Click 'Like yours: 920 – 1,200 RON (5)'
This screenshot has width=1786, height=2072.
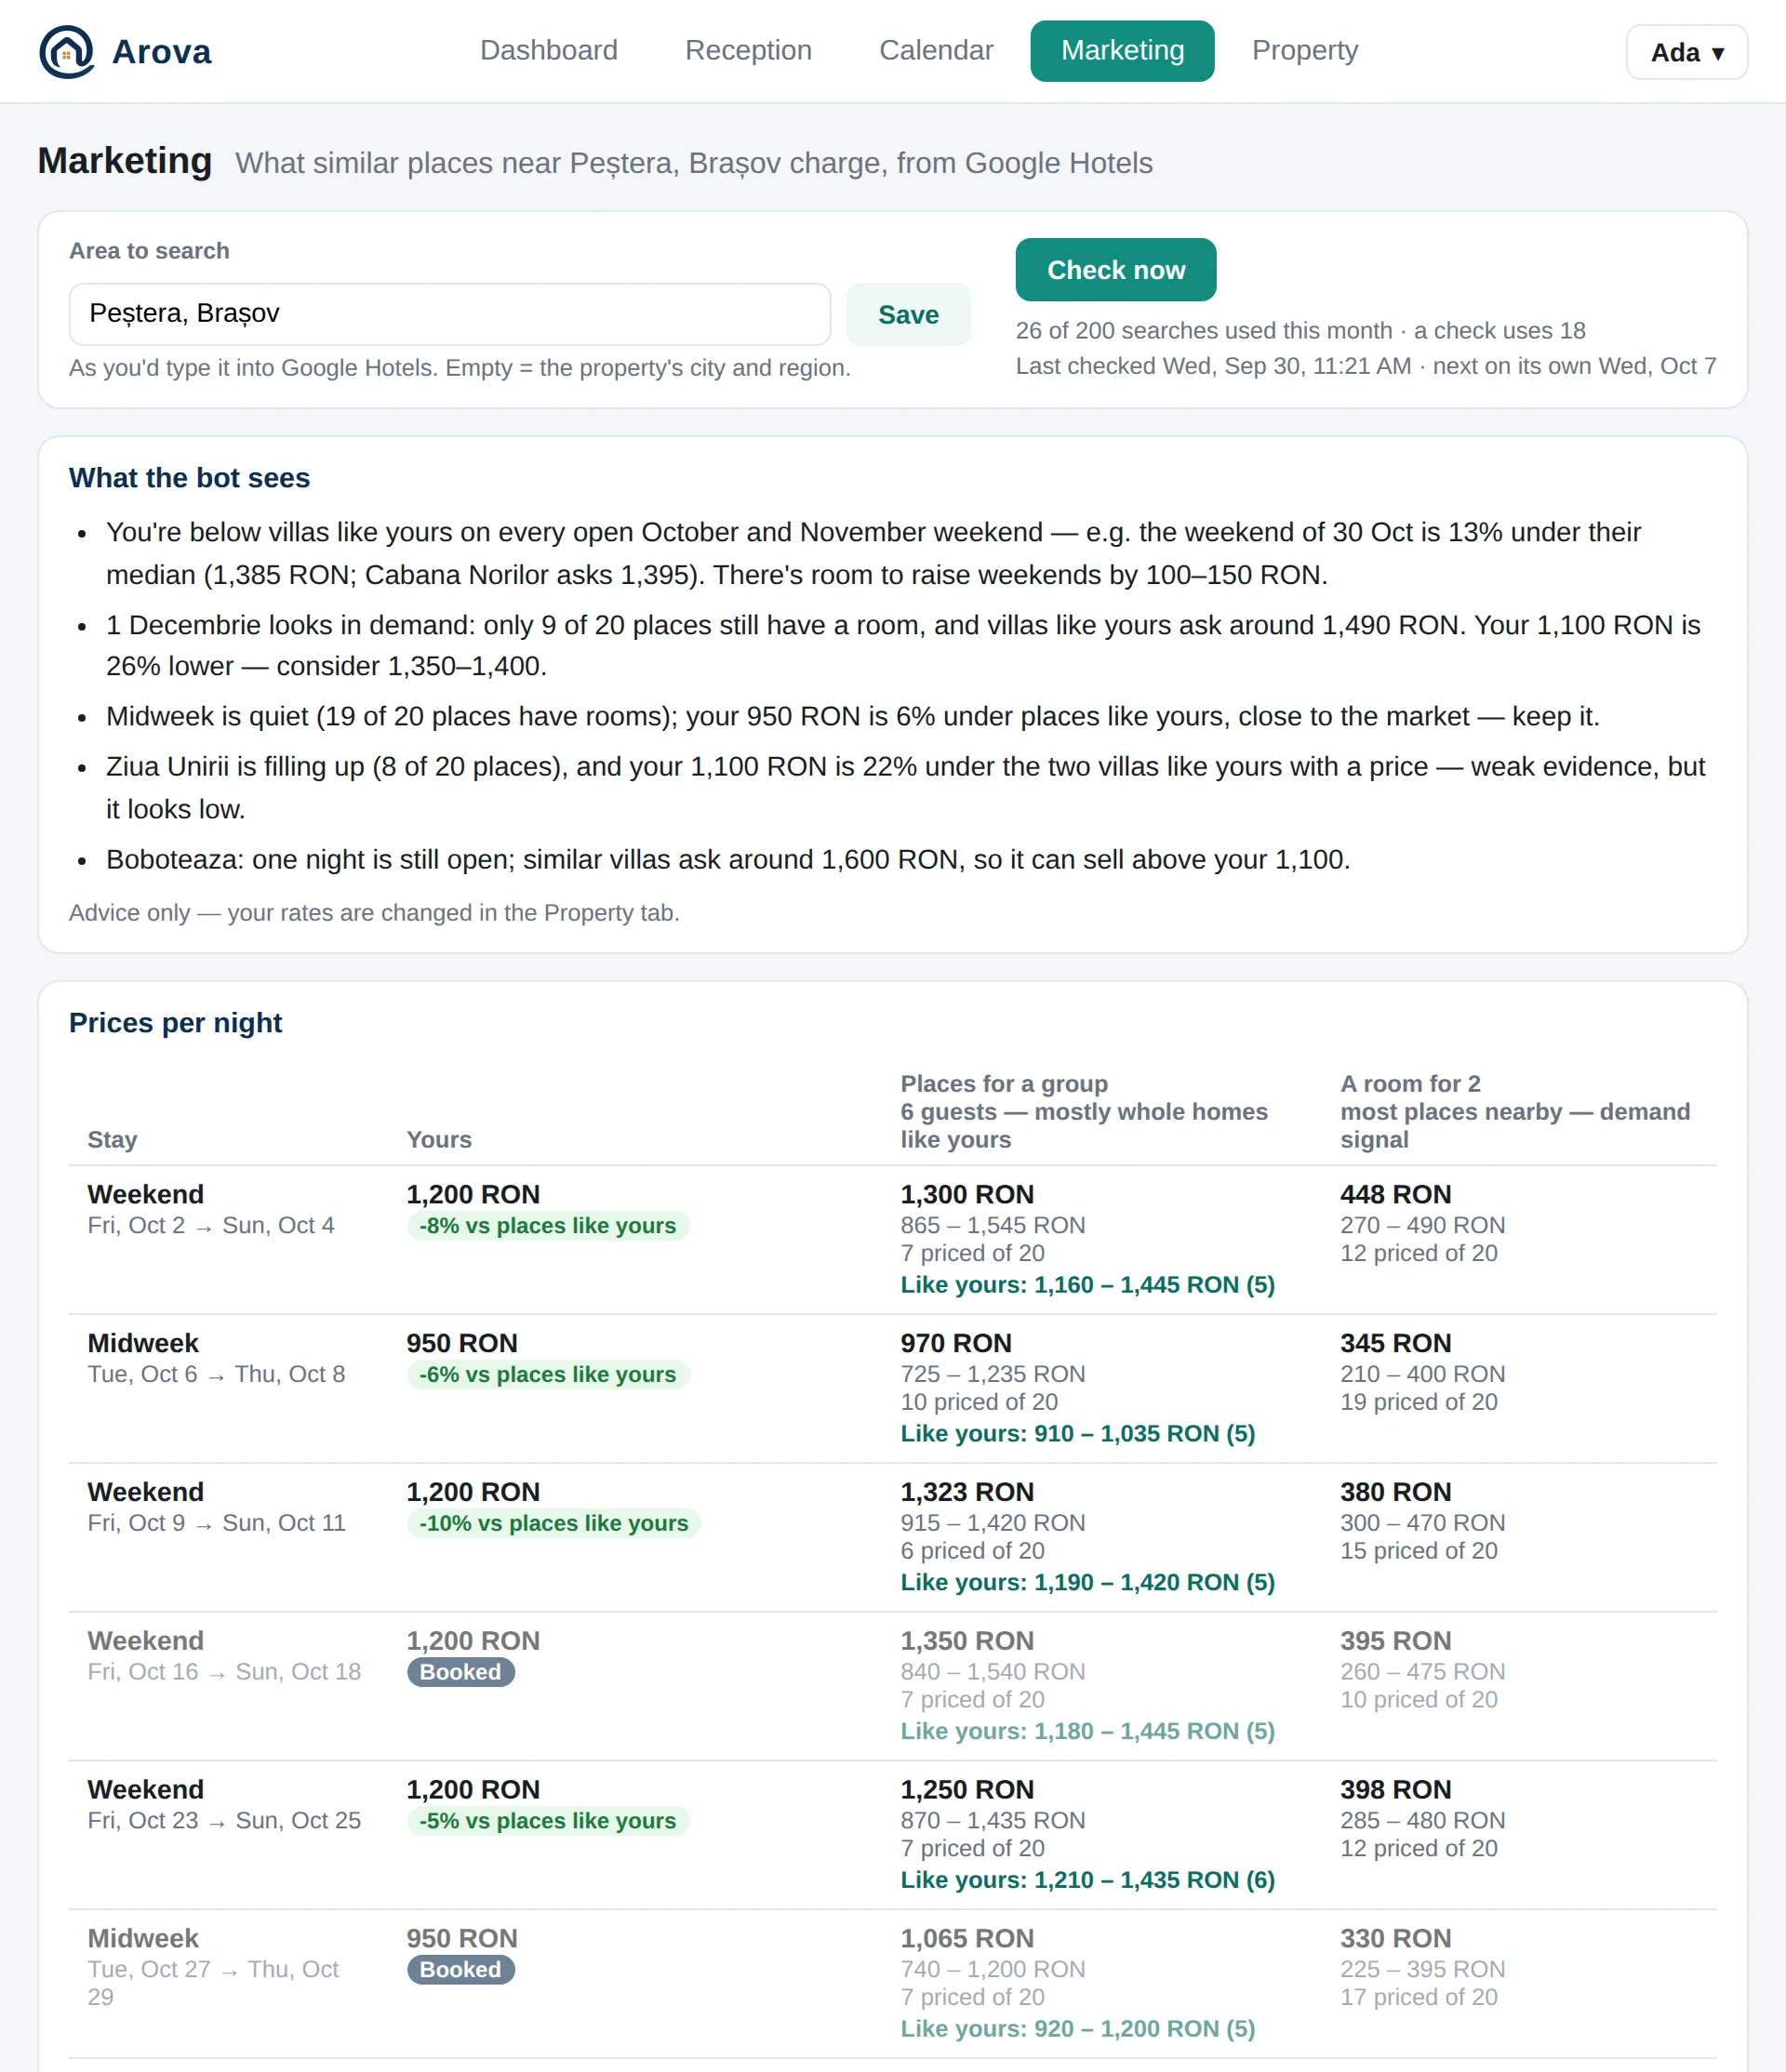[1077, 2028]
